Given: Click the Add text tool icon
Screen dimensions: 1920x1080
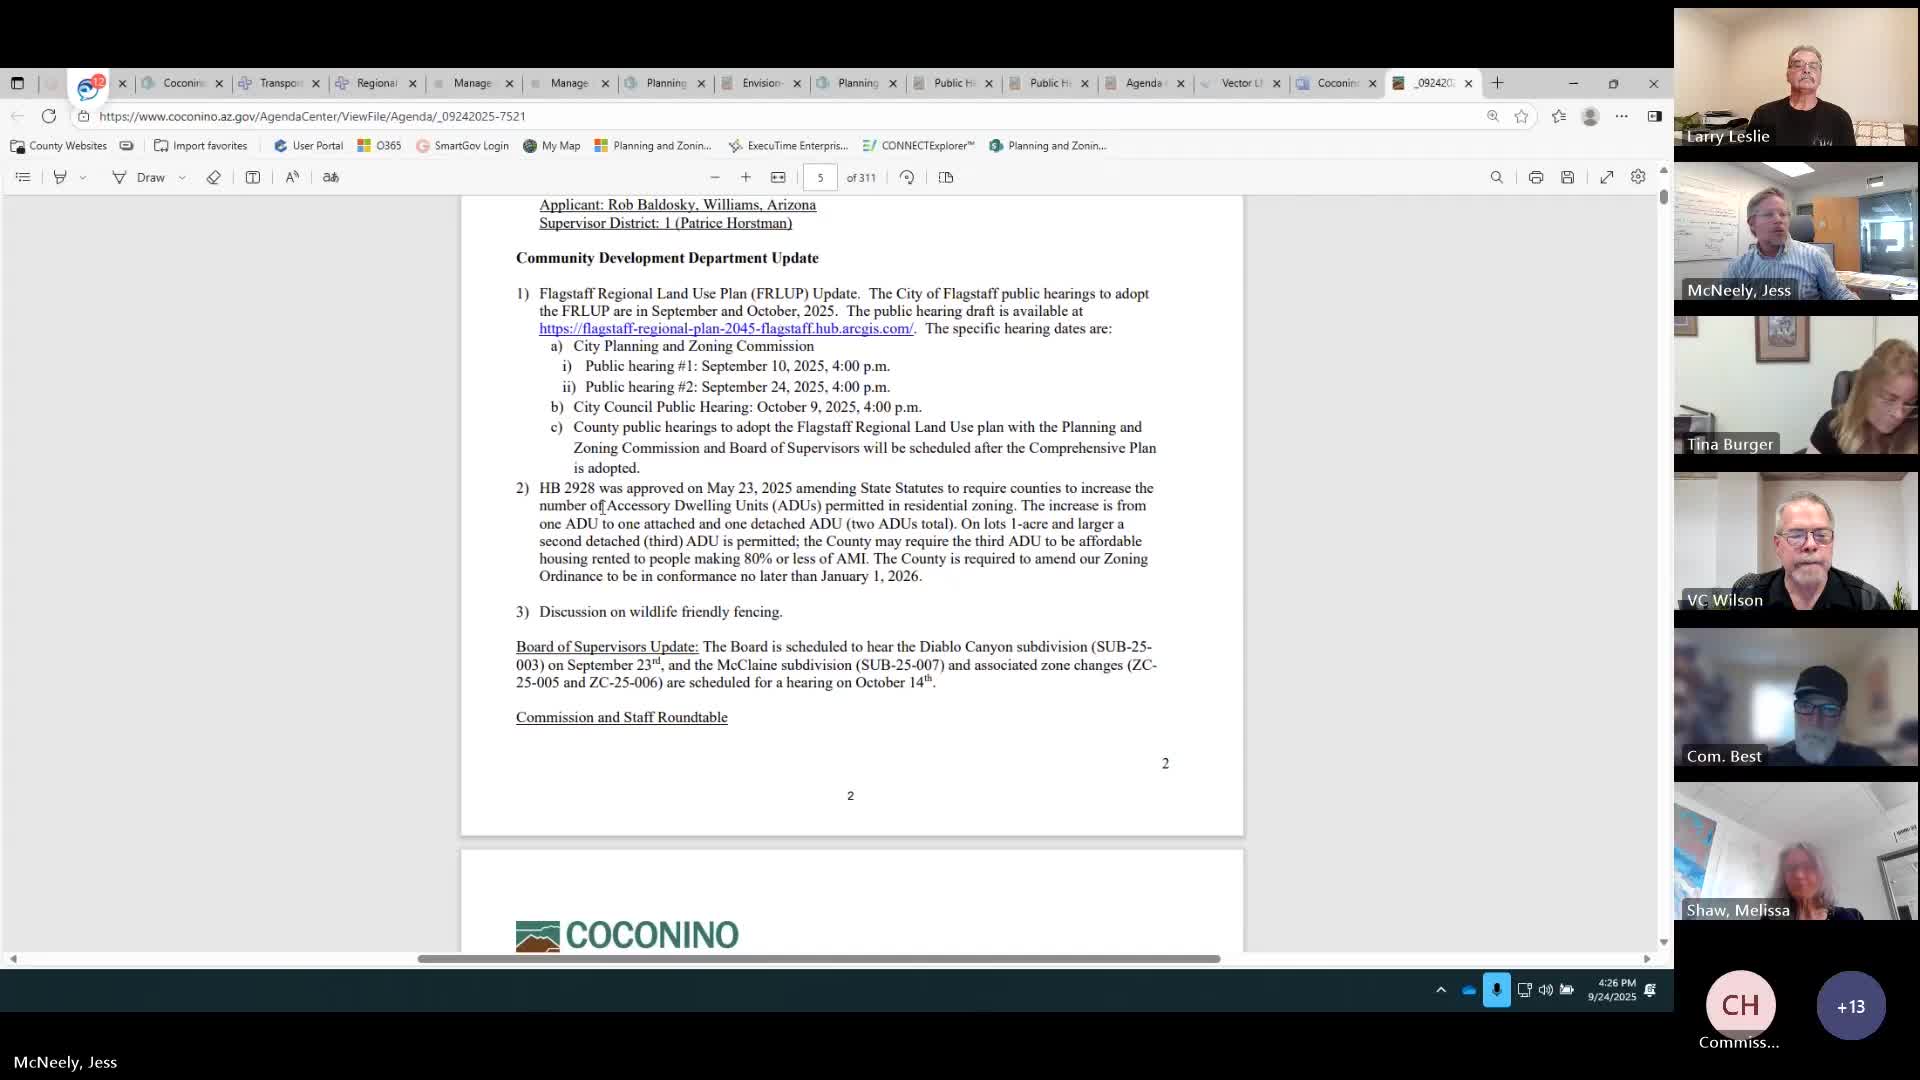Looking at the screenshot, I should pyautogui.click(x=253, y=177).
